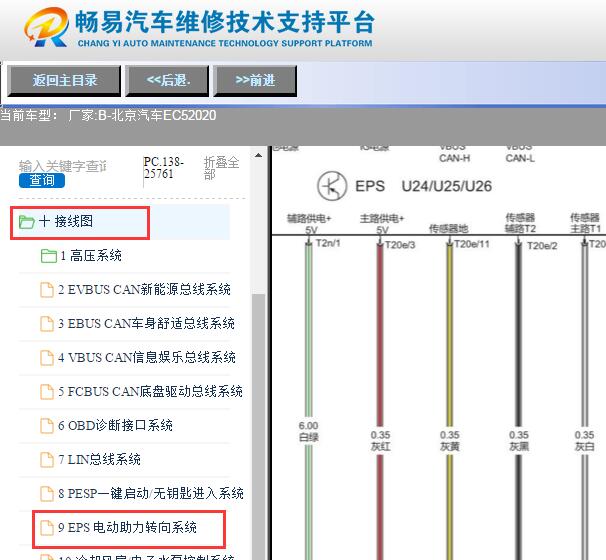This screenshot has width=606, height=560.
Task: Go forward with the >>前进 button
Action: pyautogui.click(x=255, y=80)
